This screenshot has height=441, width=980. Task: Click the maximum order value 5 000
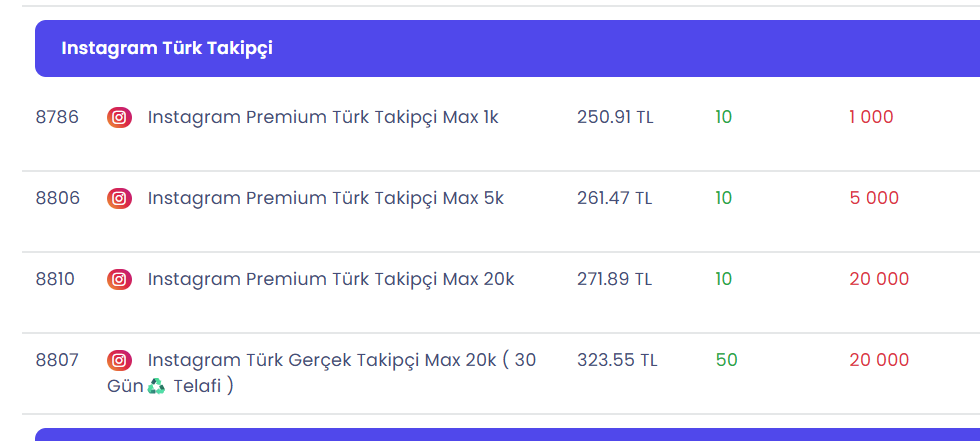coord(874,199)
